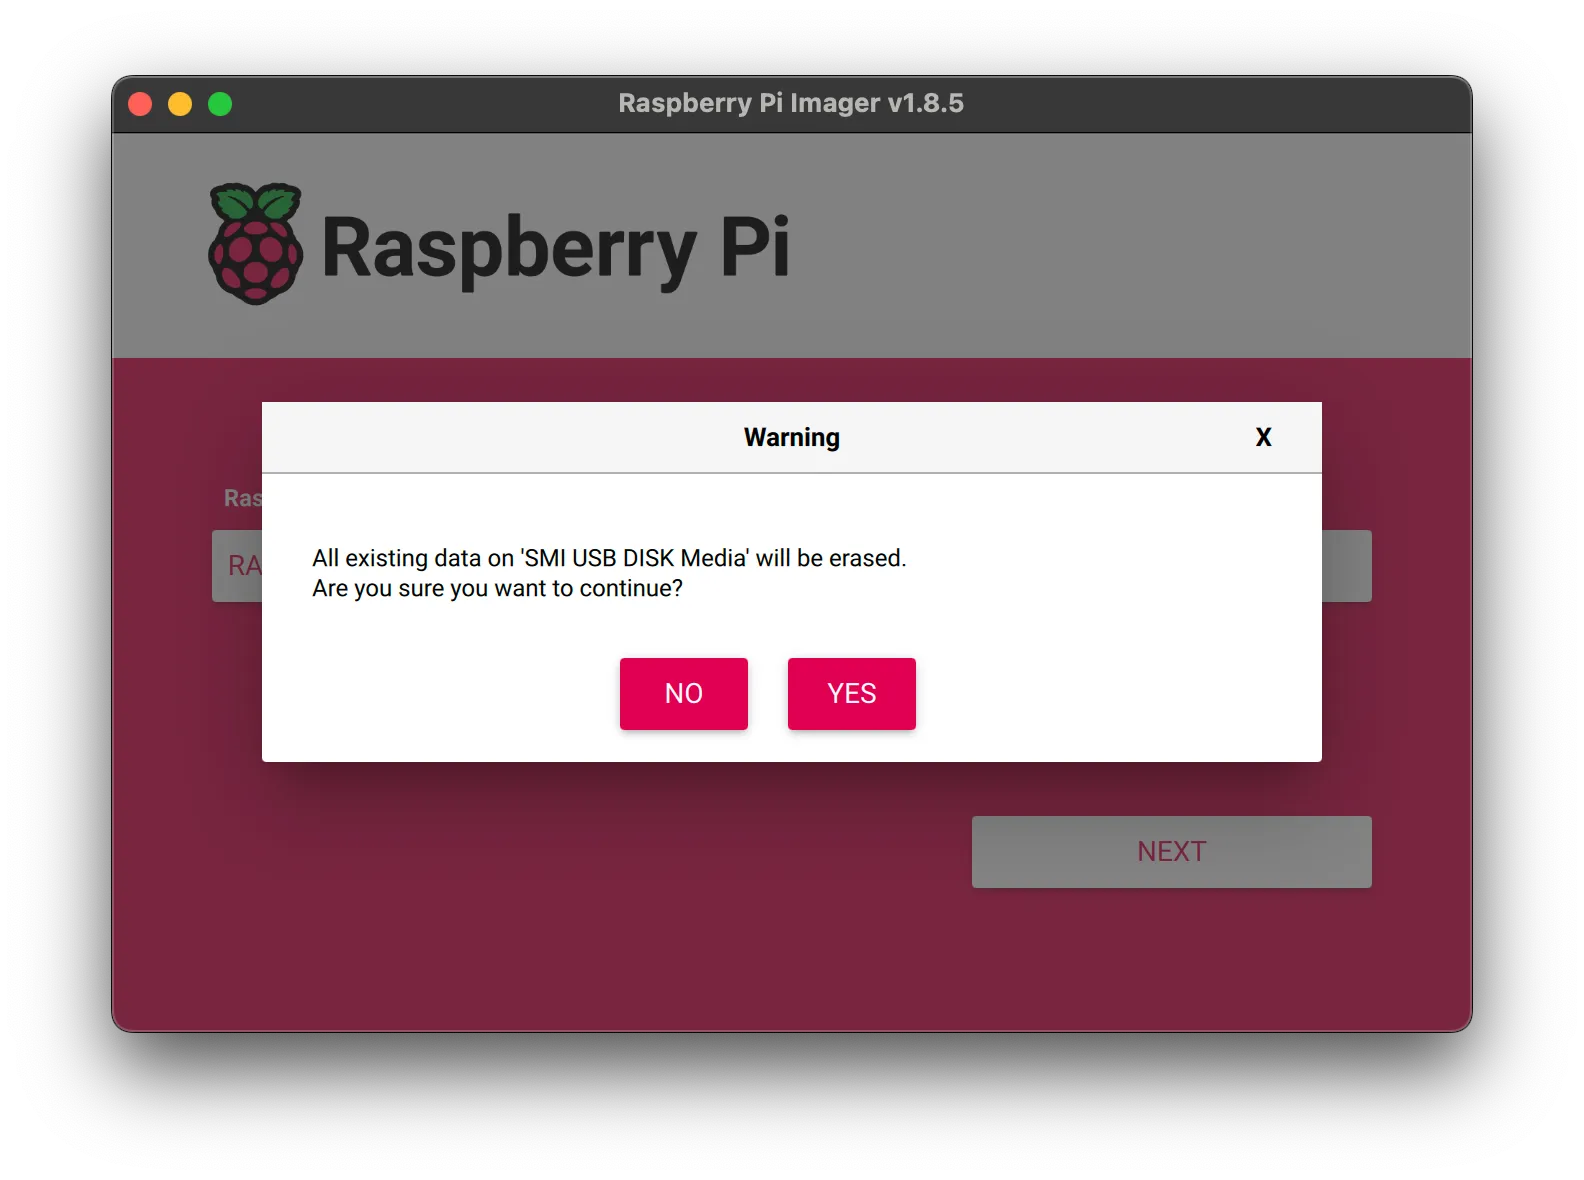
Task: Click the red close window button
Action: click(141, 104)
